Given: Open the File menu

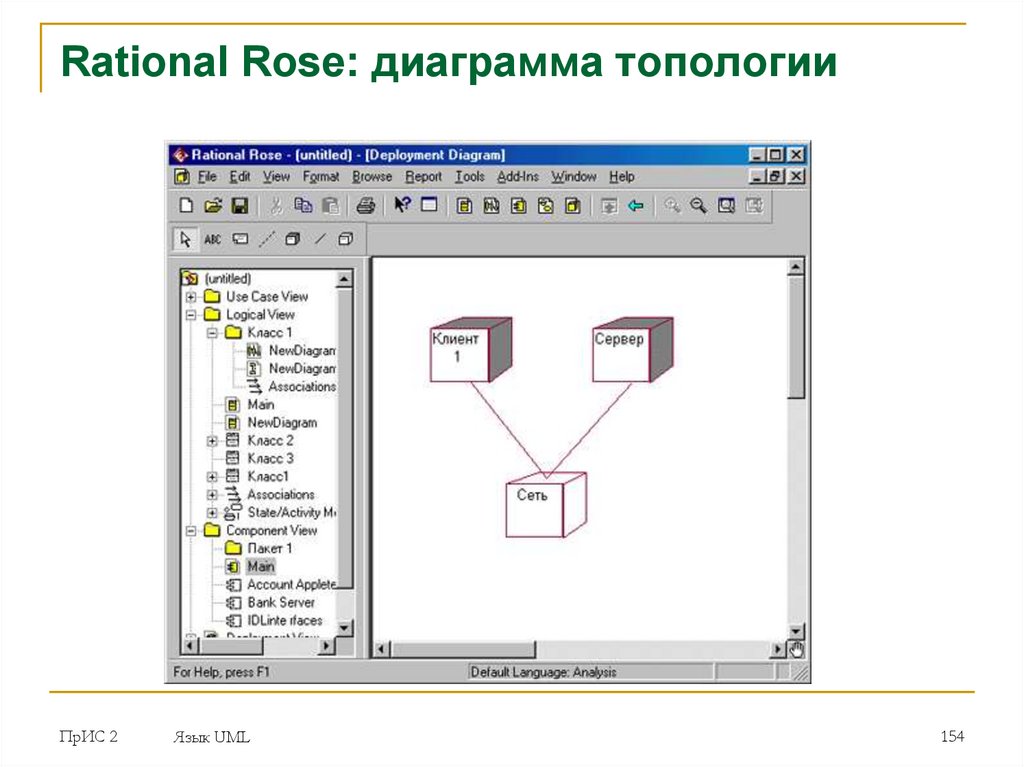Looking at the screenshot, I should click(207, 176).
